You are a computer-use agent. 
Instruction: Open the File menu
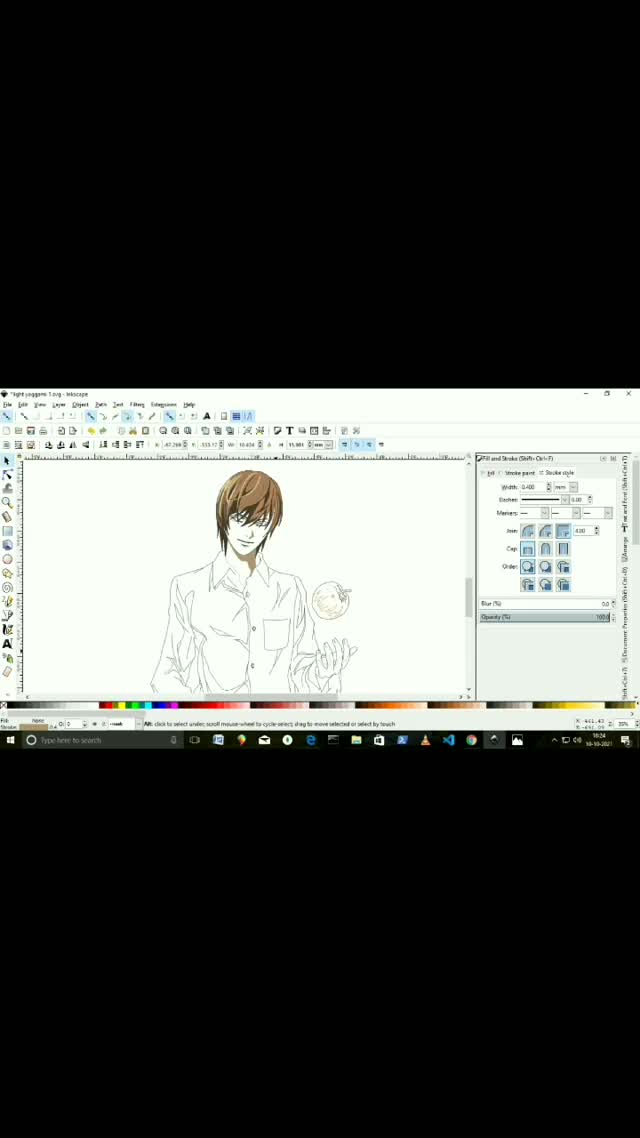7,404
